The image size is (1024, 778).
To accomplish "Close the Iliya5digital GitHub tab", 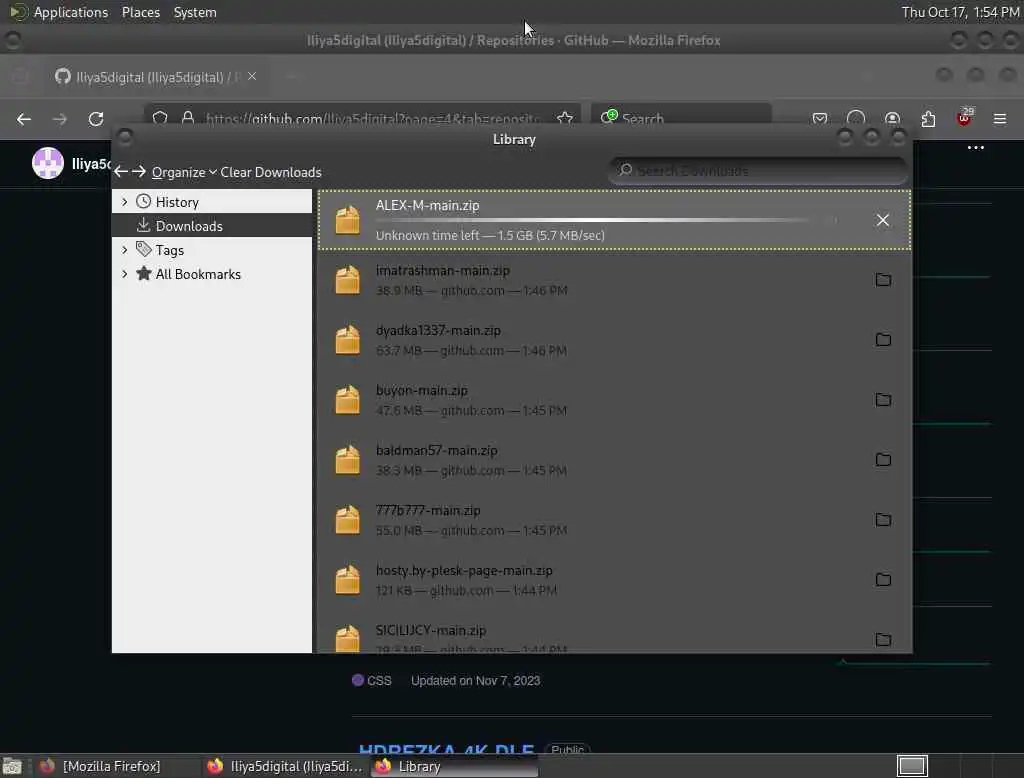I will [251, 76].
